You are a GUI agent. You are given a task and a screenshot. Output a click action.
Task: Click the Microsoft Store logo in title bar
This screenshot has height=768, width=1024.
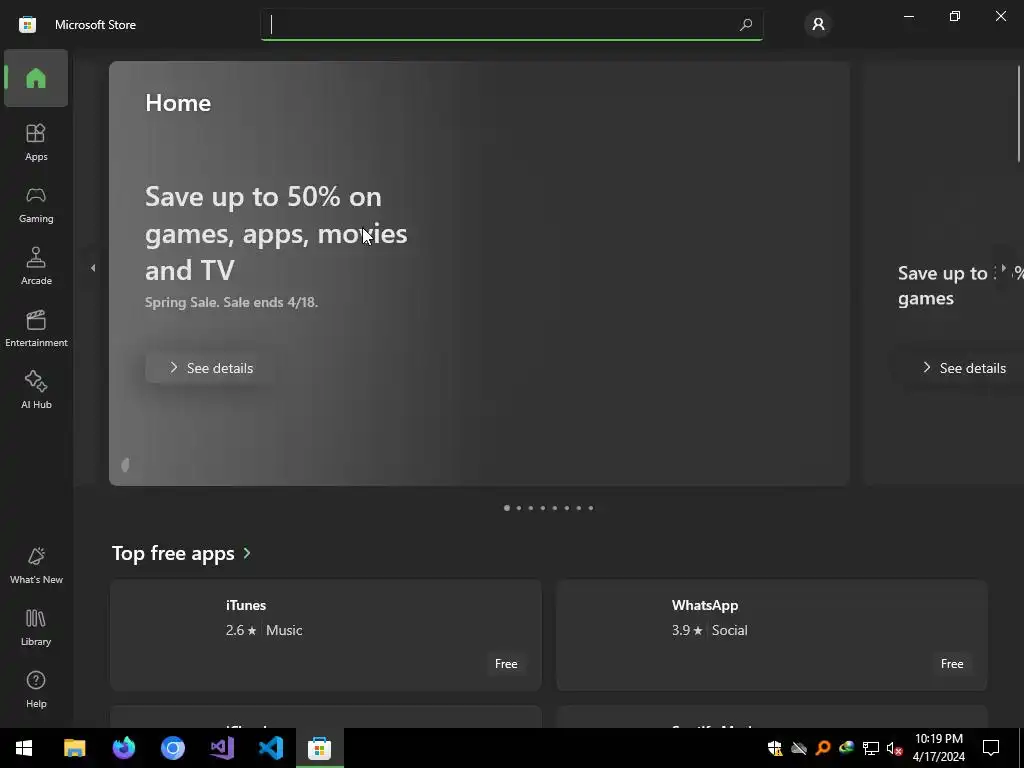27,25
